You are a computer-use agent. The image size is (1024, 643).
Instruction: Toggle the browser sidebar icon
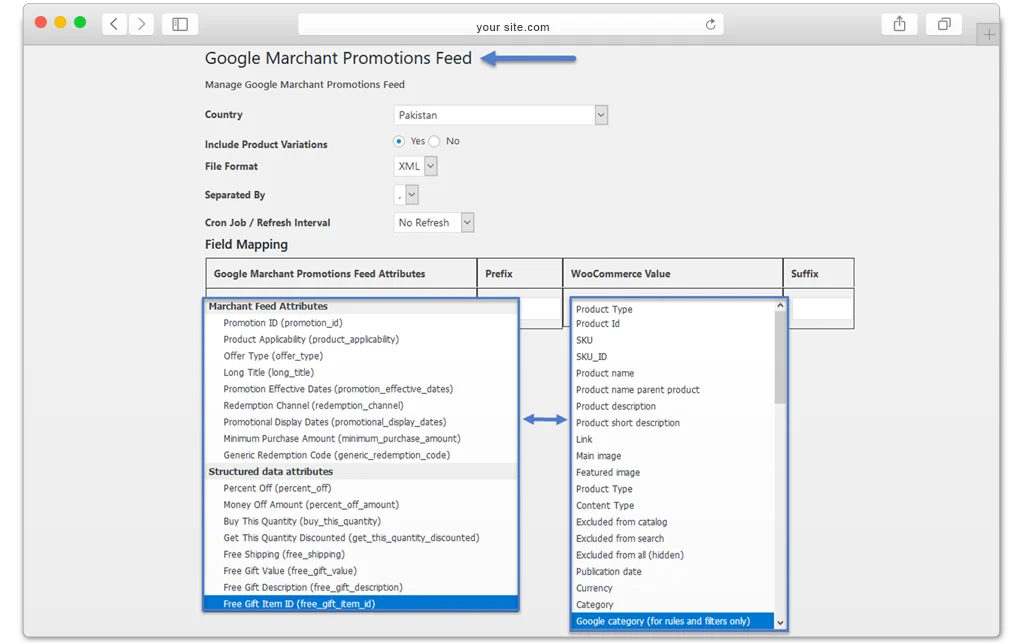tap(180, 24)
